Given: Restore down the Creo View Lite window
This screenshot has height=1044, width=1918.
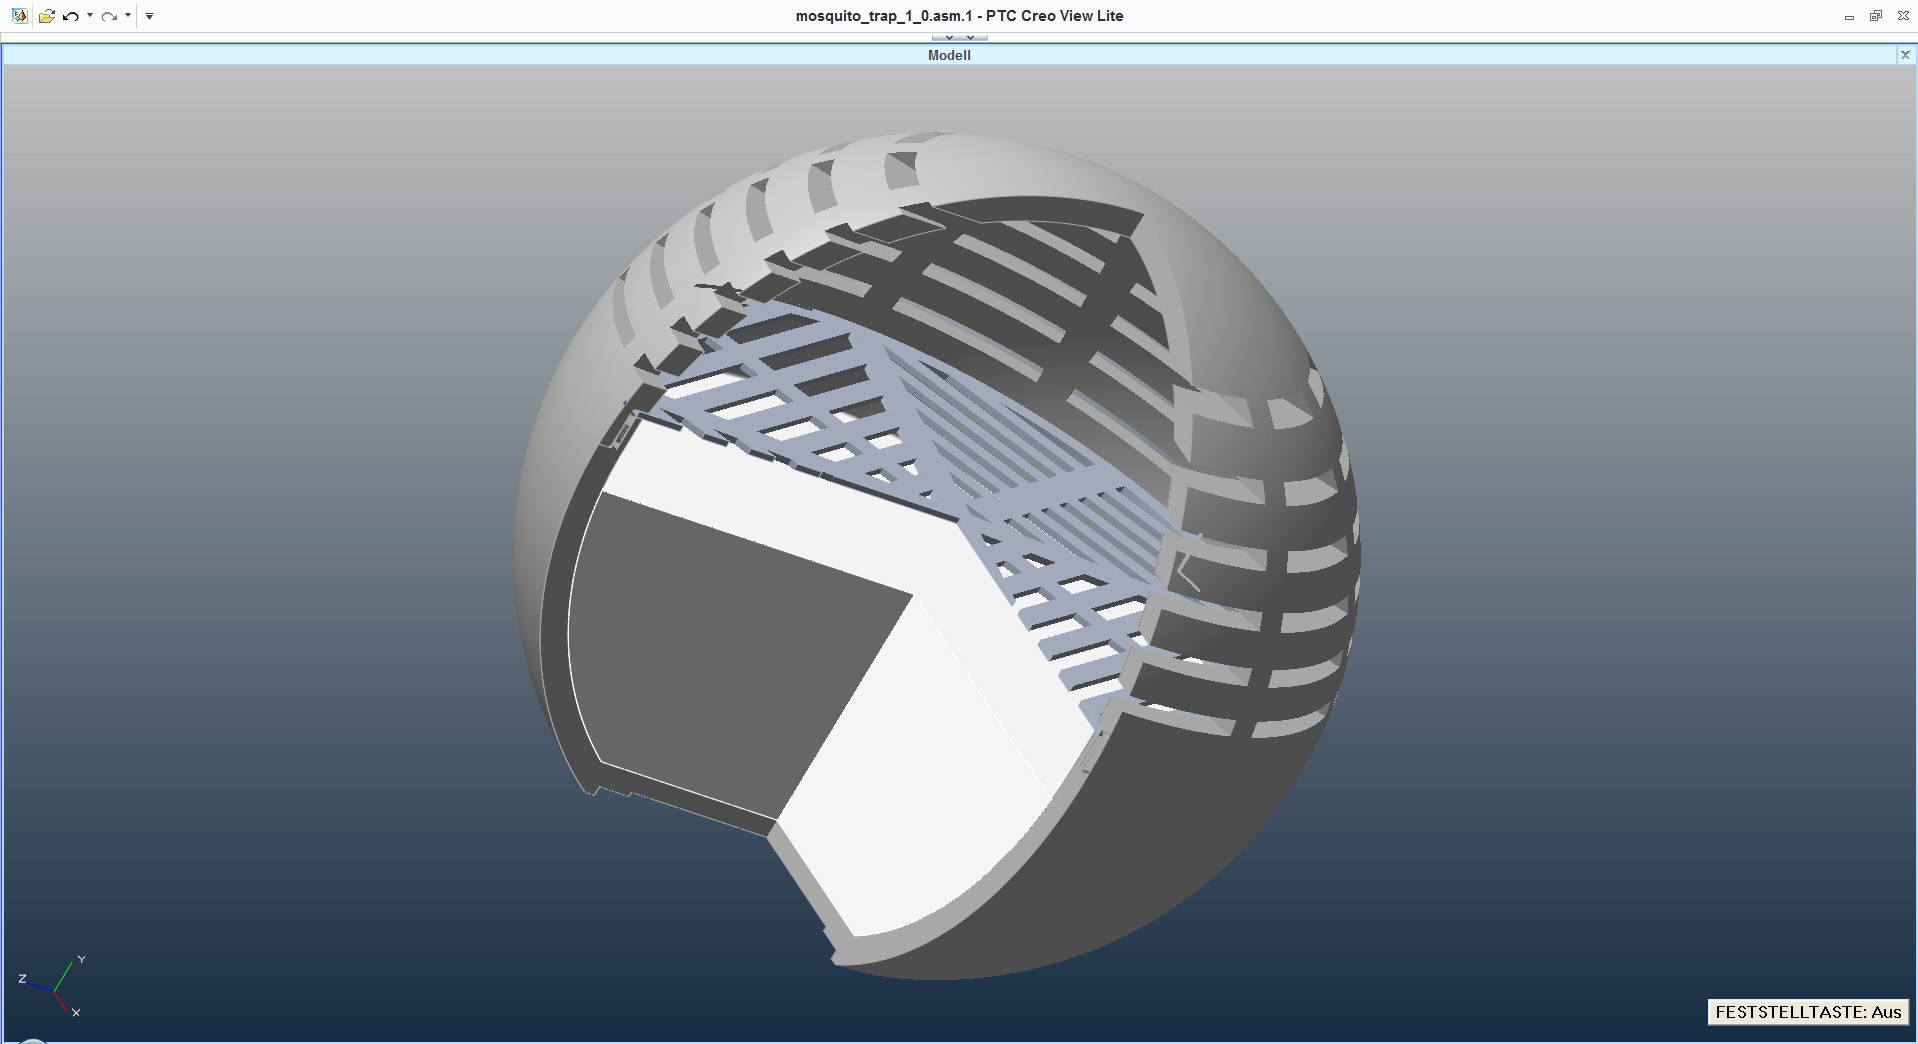Looking at the screenshot, I should point(1876,16).
